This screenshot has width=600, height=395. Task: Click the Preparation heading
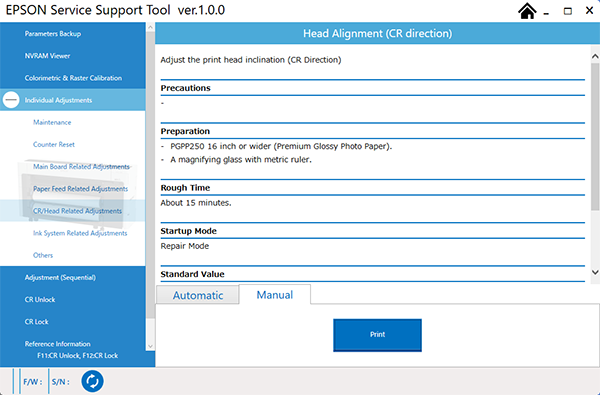point(185,131)
